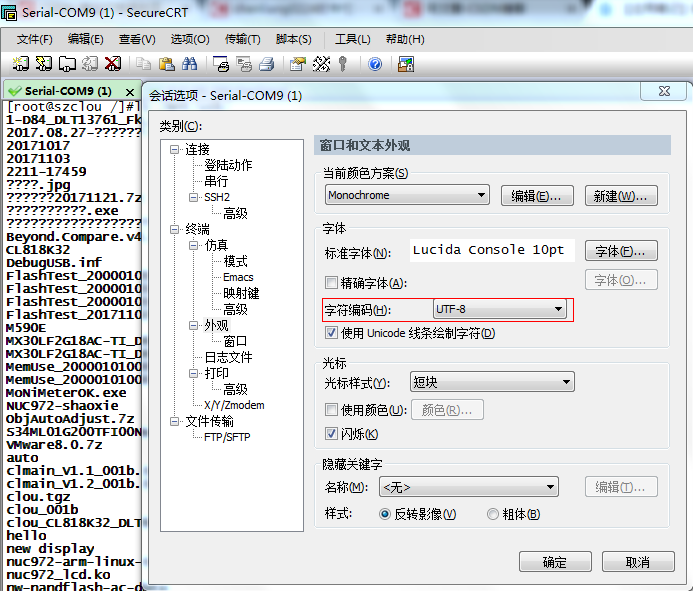Image resolution: width=693 pixels, height=591 pixels.
Task: Click the SecureFX launch icon
Action: [406, 64]
